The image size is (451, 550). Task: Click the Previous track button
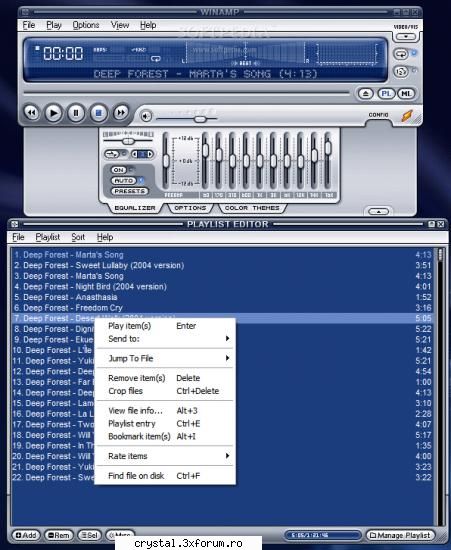[x=32, y=113]
